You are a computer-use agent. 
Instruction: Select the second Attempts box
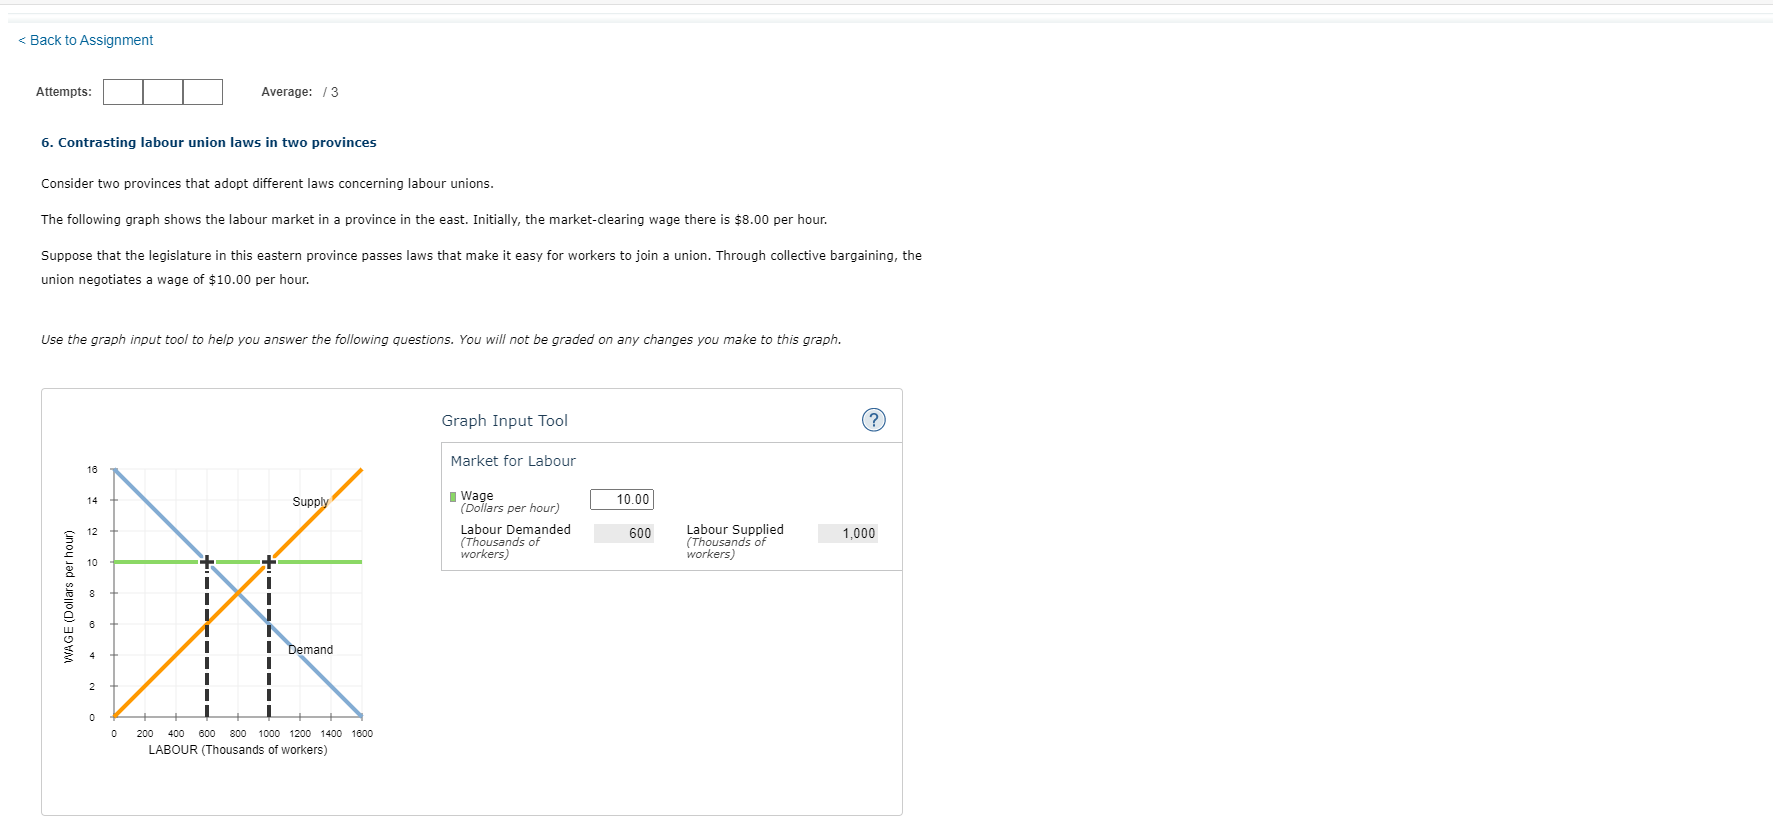coord(163,92)
